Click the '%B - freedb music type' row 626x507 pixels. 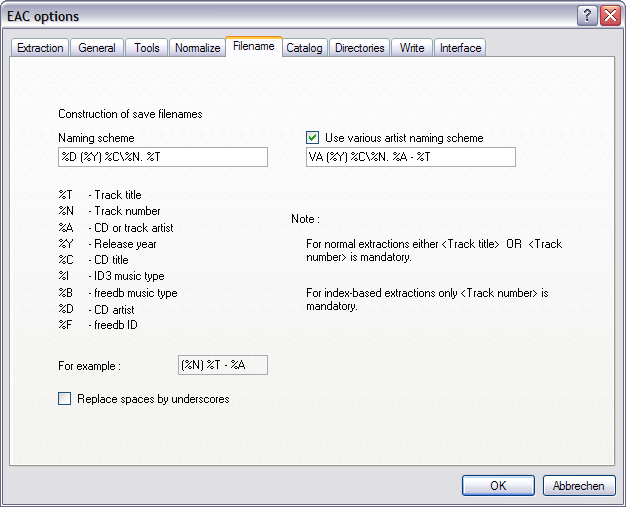pos(118,293)
